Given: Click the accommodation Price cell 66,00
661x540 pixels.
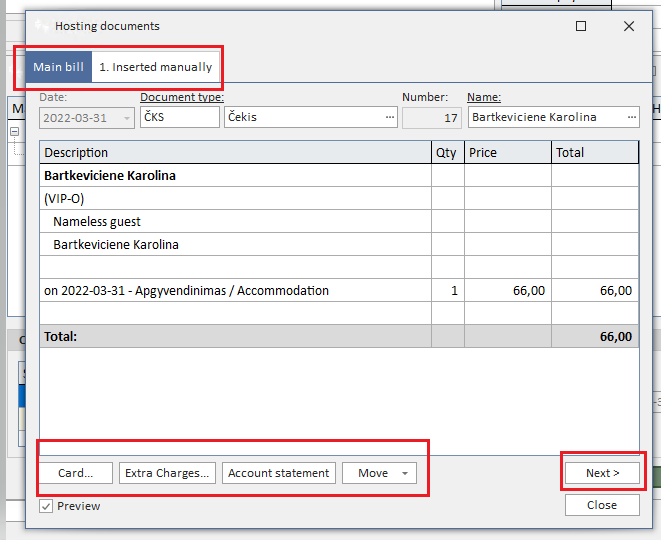Looking at the screenshot, I should pos(508,290).
